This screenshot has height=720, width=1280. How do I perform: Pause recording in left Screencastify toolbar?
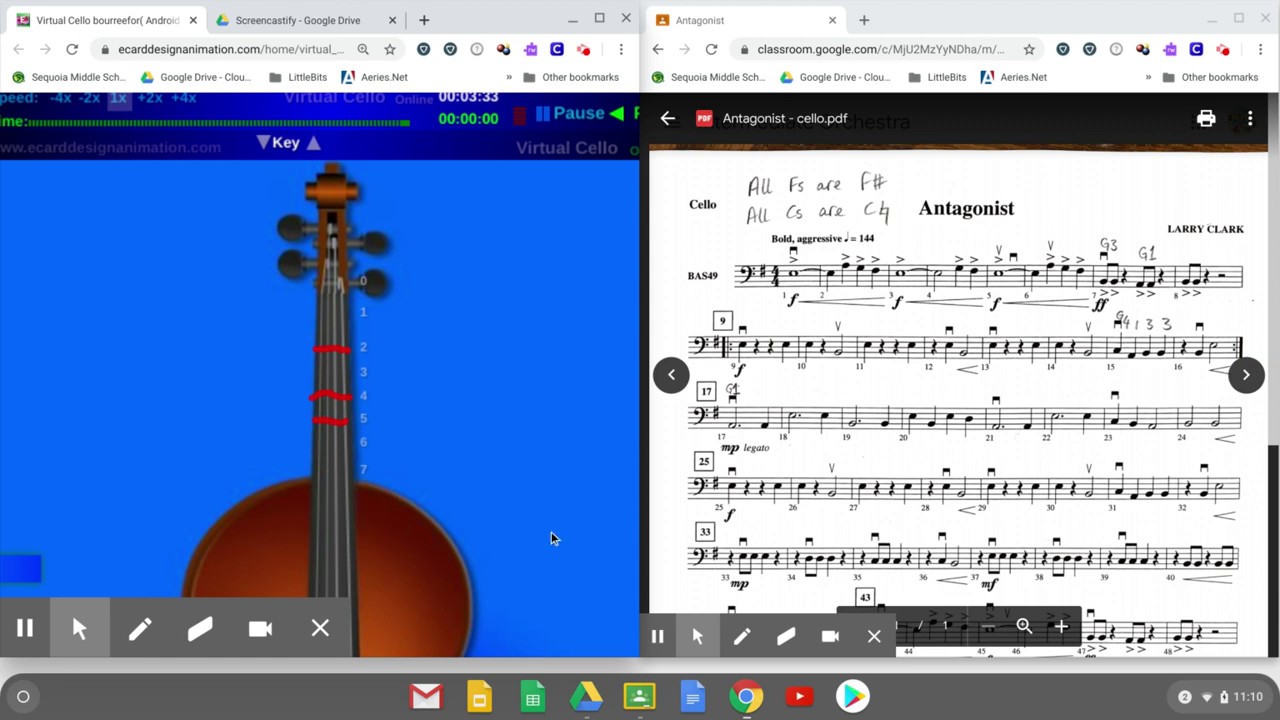pos(25,628)
